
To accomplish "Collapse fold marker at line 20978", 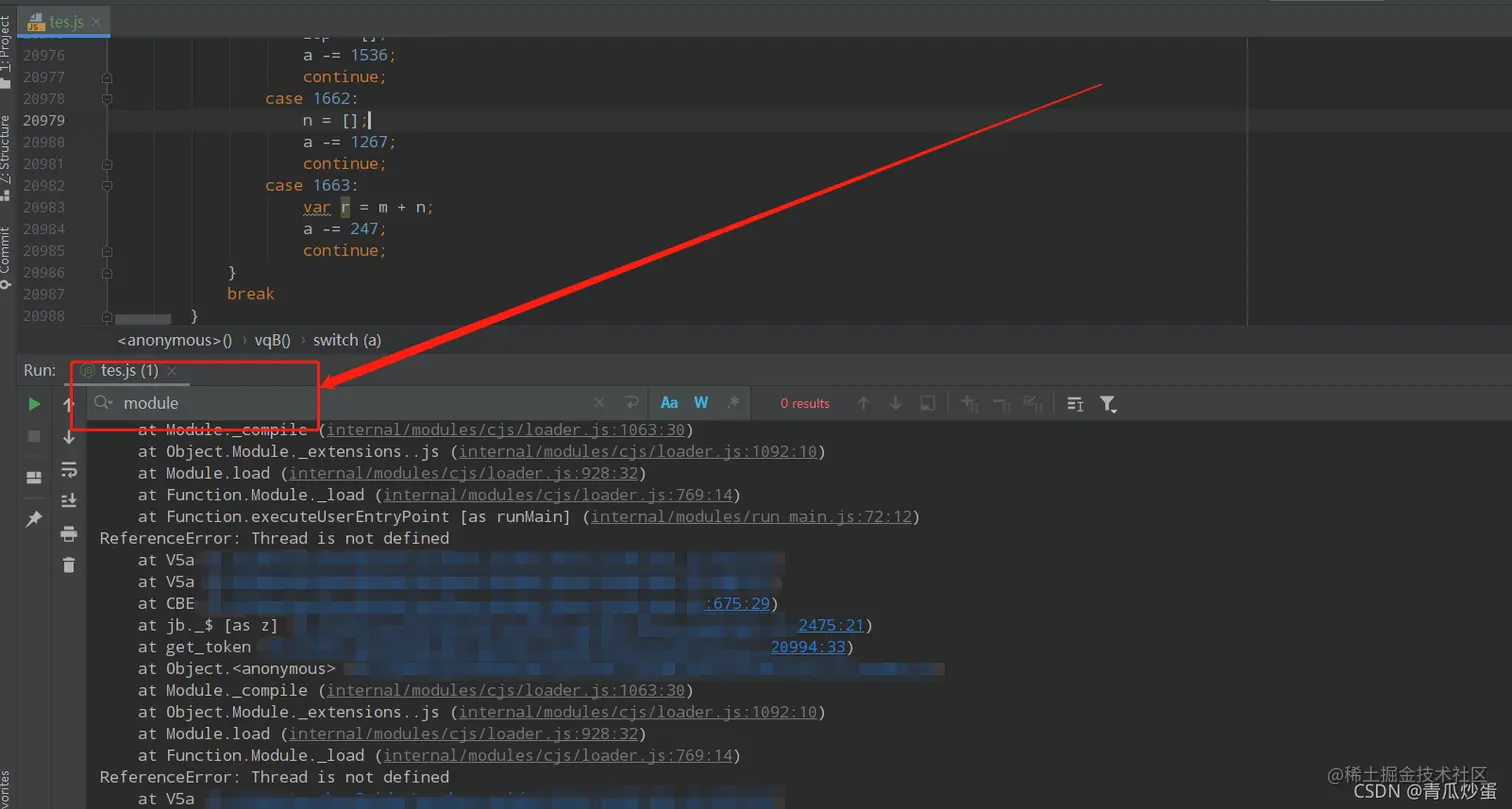I will click(107, 99).
